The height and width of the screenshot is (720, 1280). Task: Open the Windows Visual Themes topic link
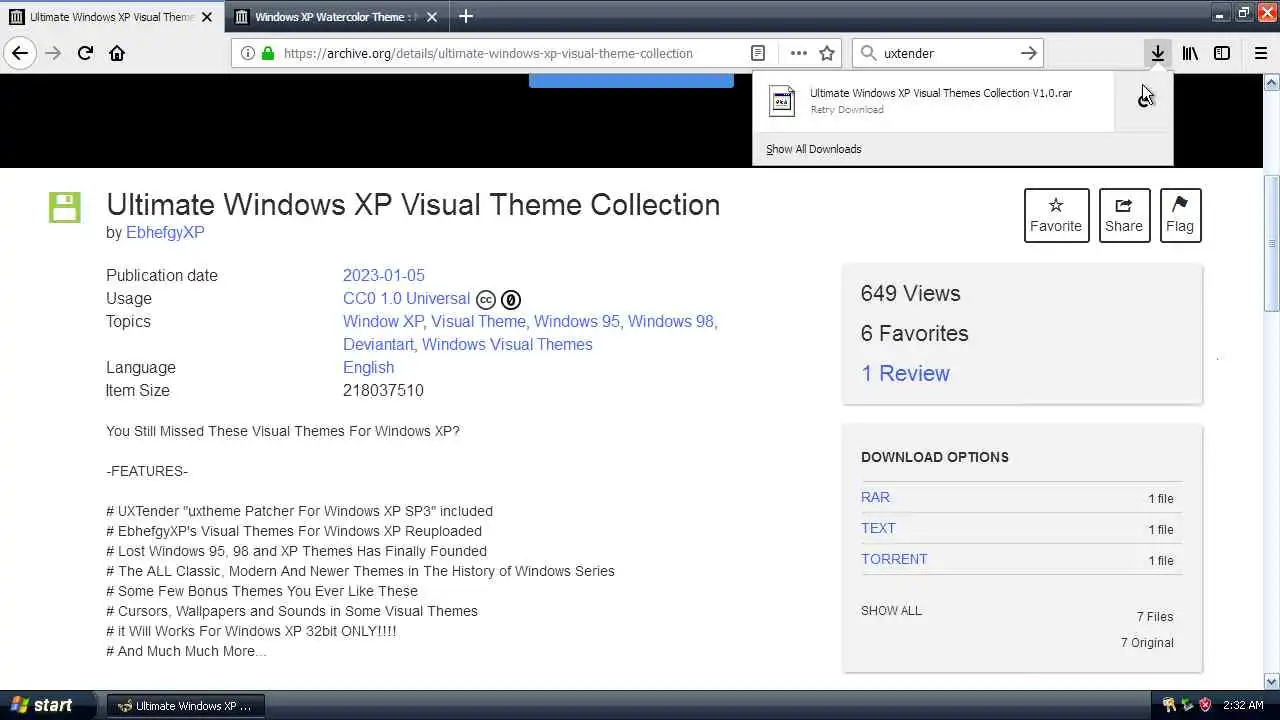pos(507,344)
